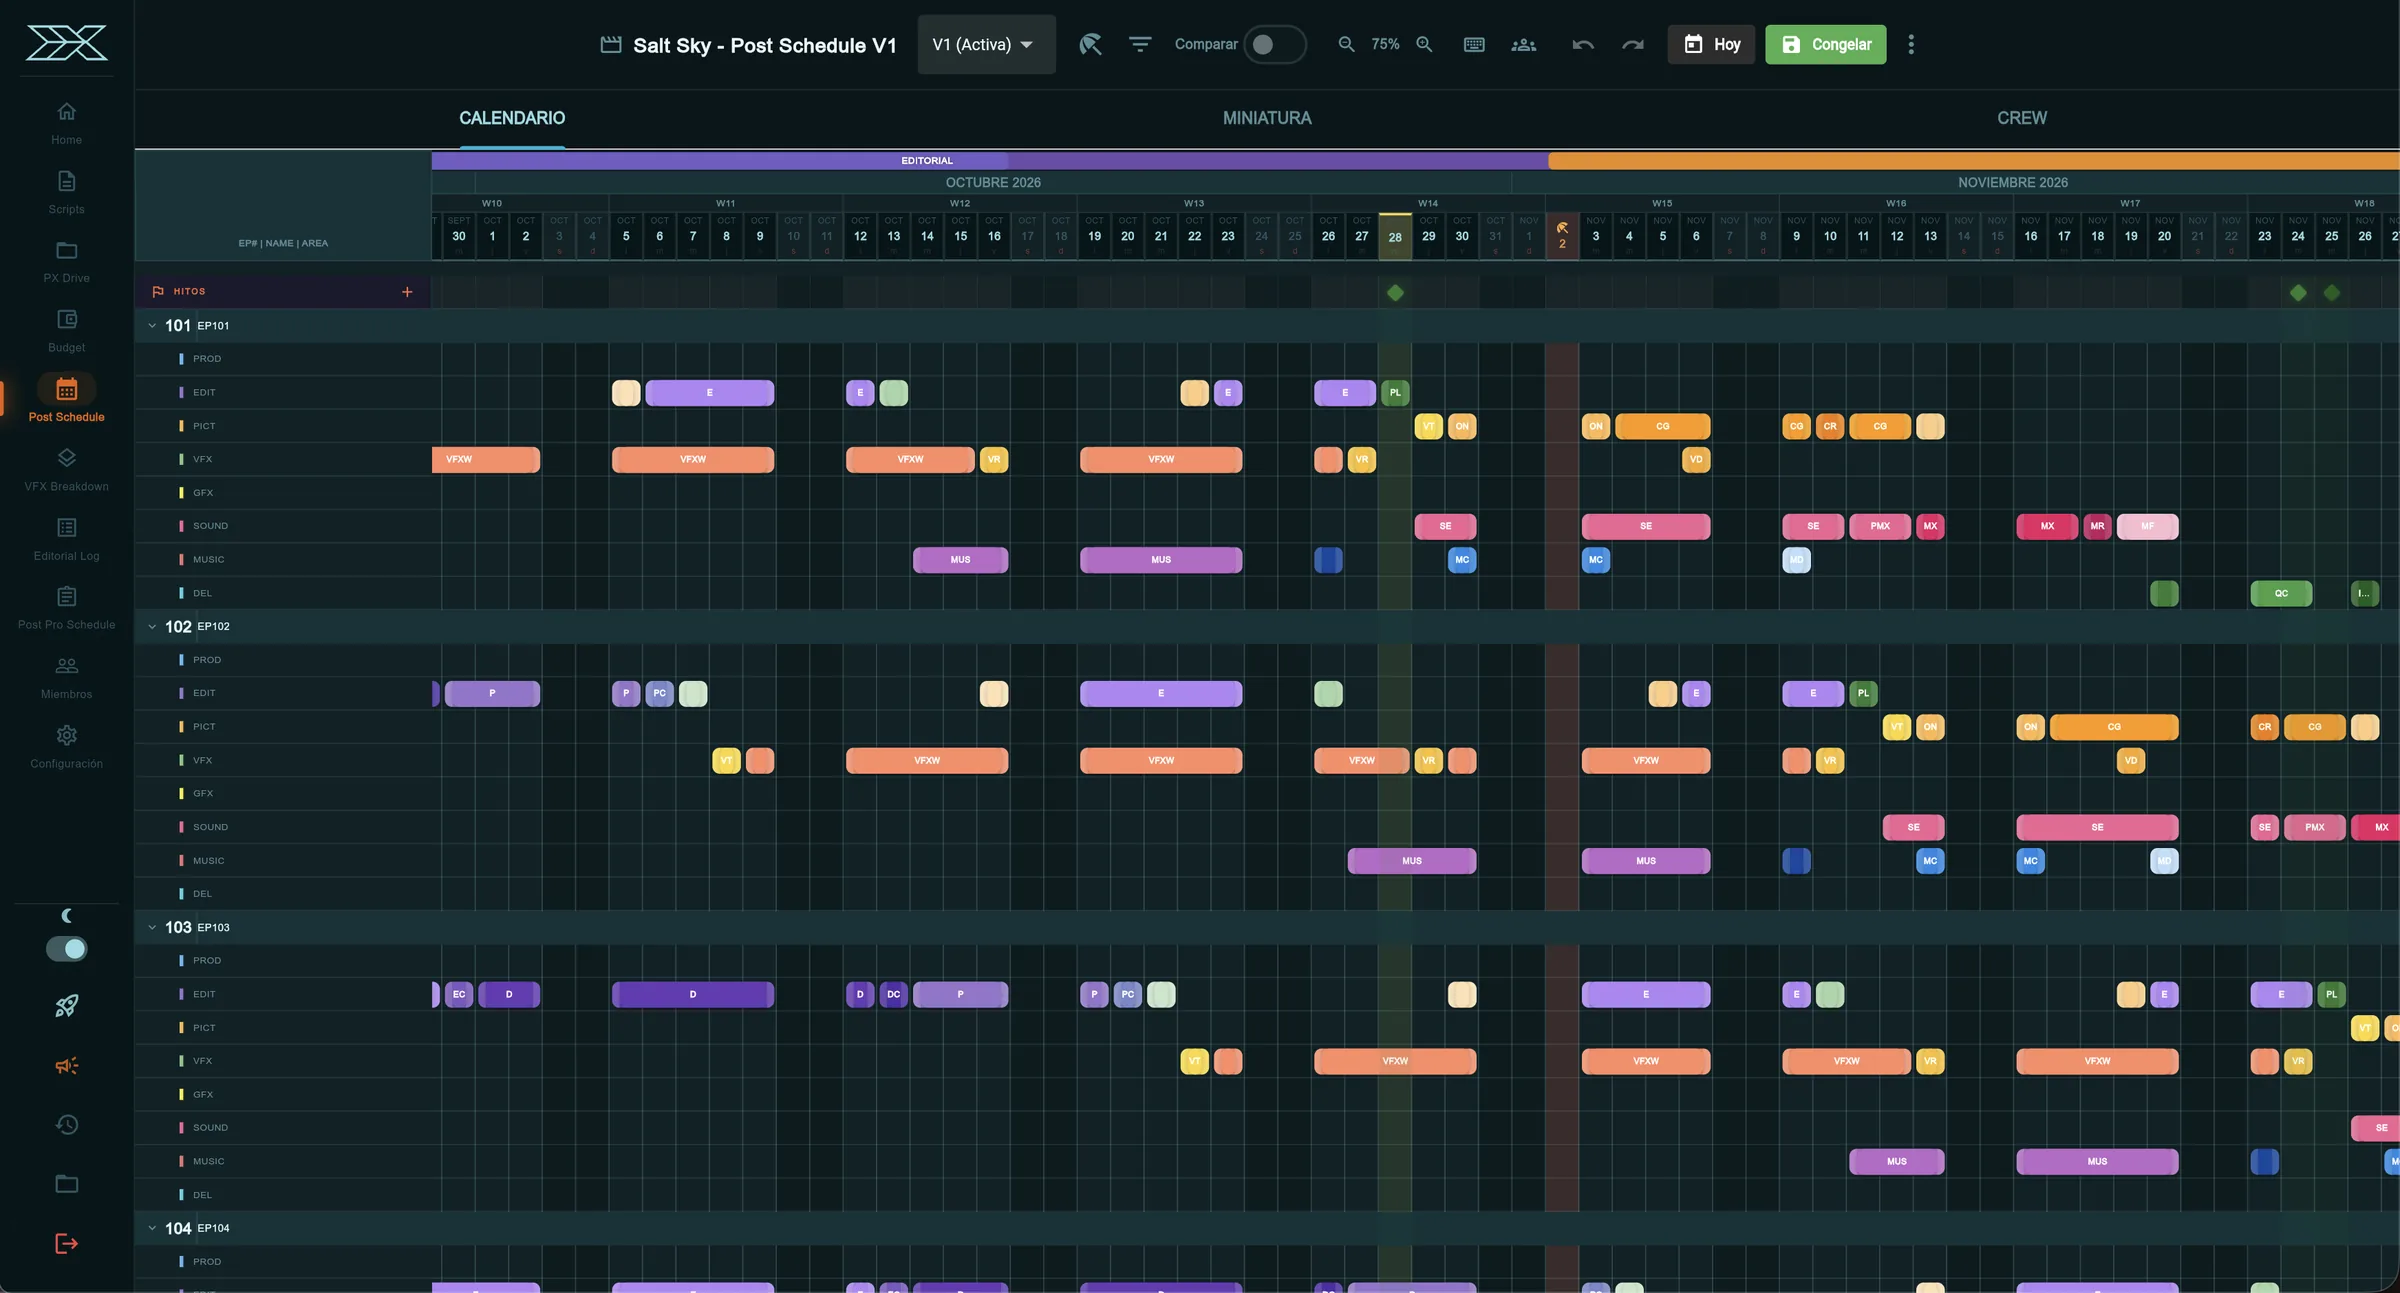Click the crew people icon in toolbar
The image size is (2400, 1293).
tap(1523, 44)
